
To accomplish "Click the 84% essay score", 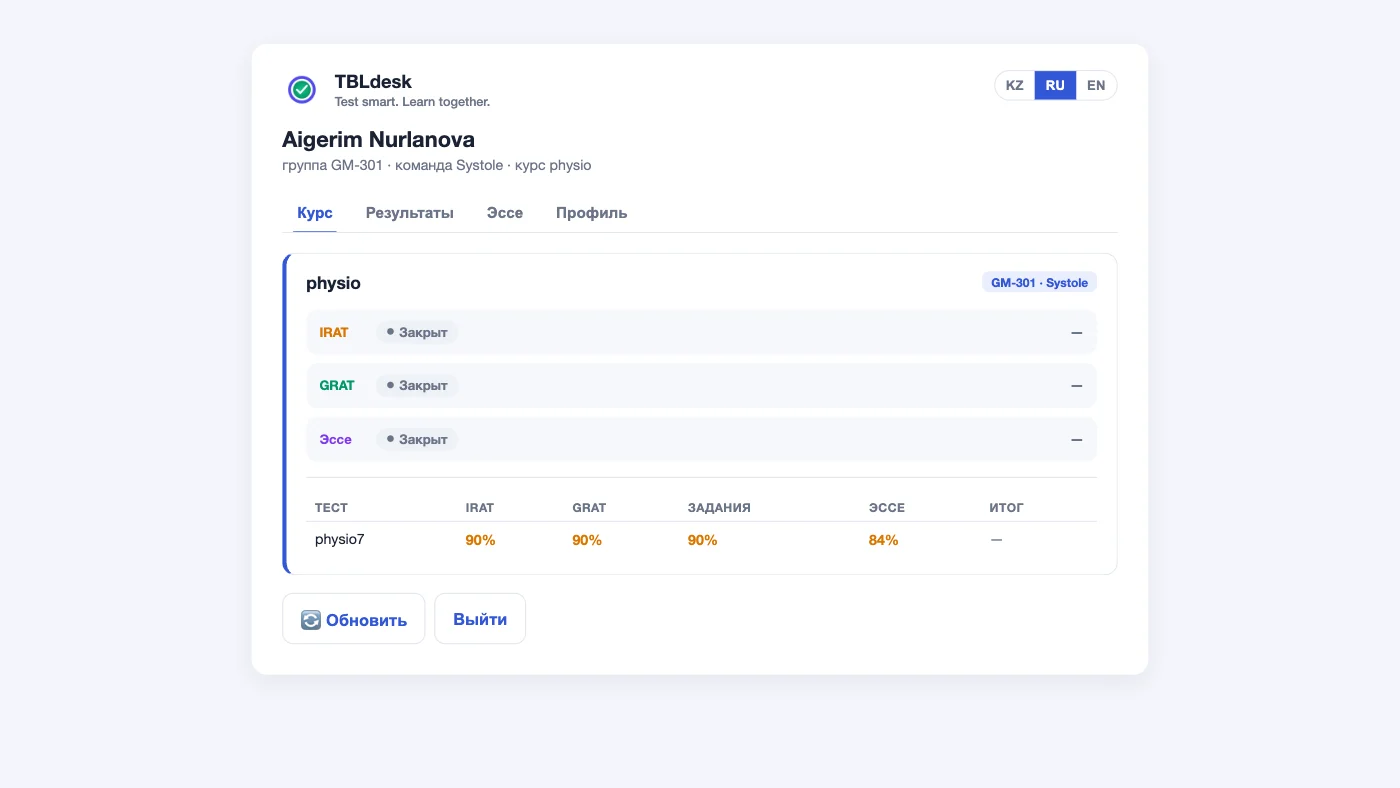I will pos(884,540).
